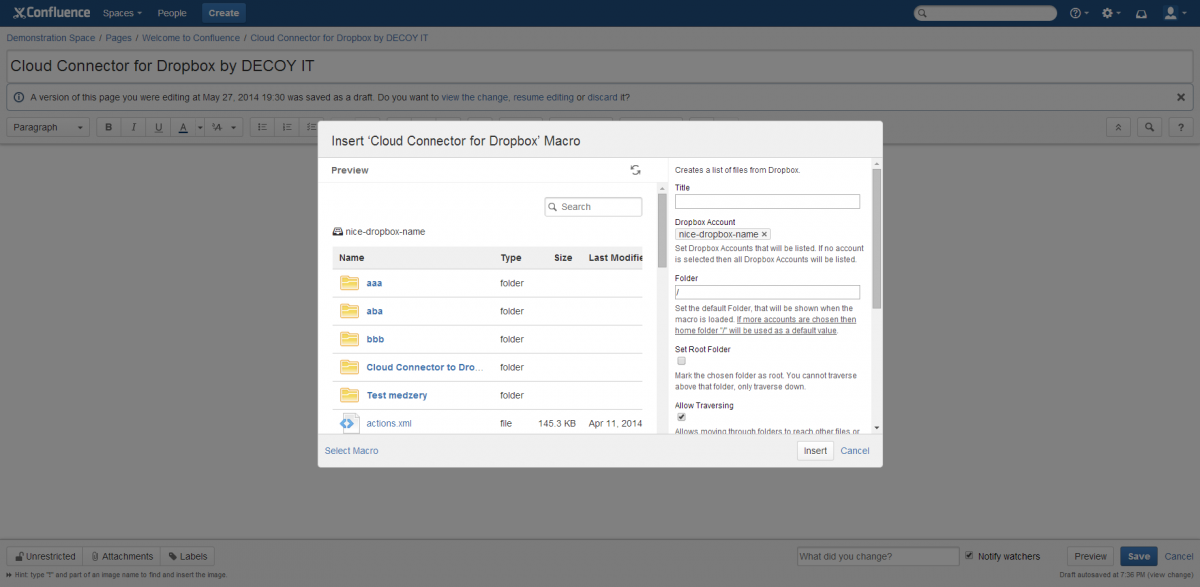Toggle italic formatting in editor toolbar
This screenshot has height=587, width=1200.
133,128
